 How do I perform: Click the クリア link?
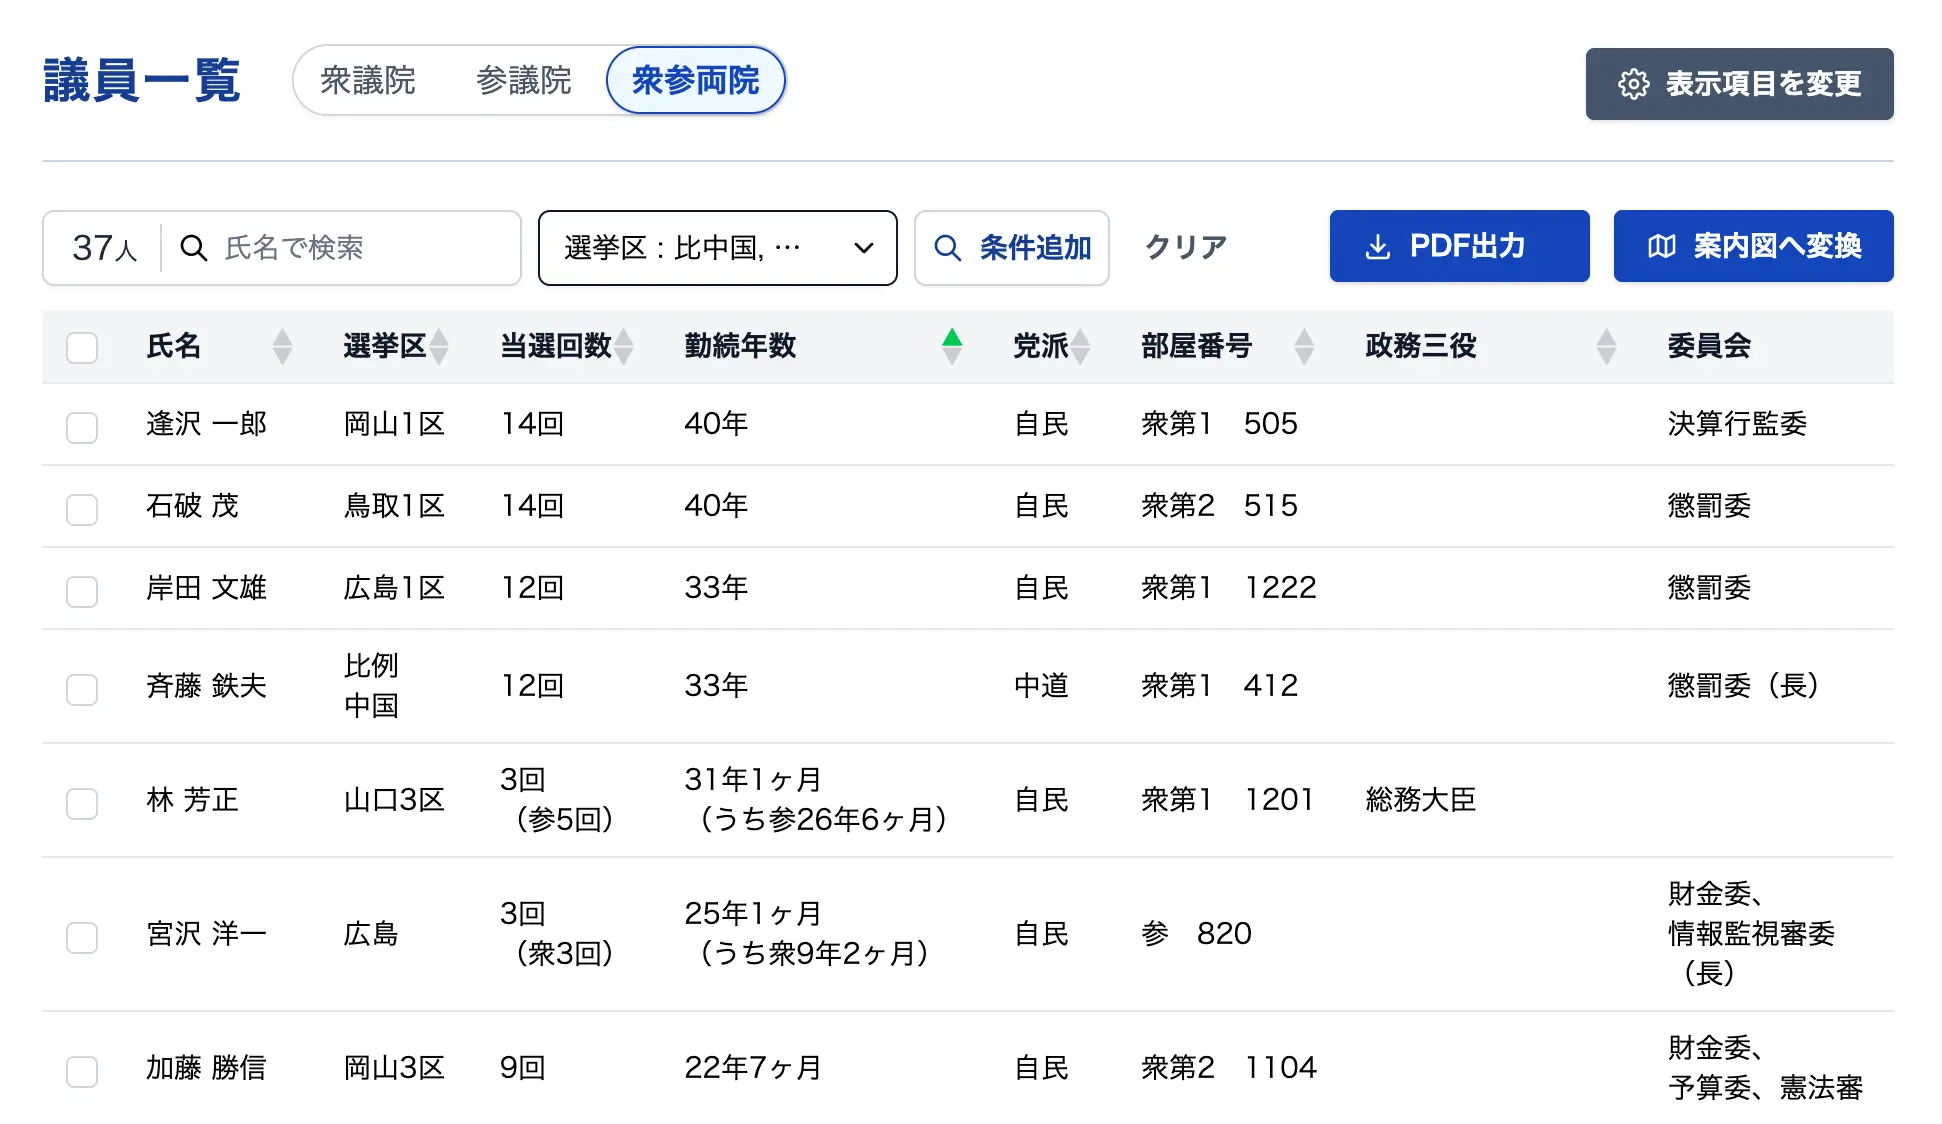[x=1185, y=247]
